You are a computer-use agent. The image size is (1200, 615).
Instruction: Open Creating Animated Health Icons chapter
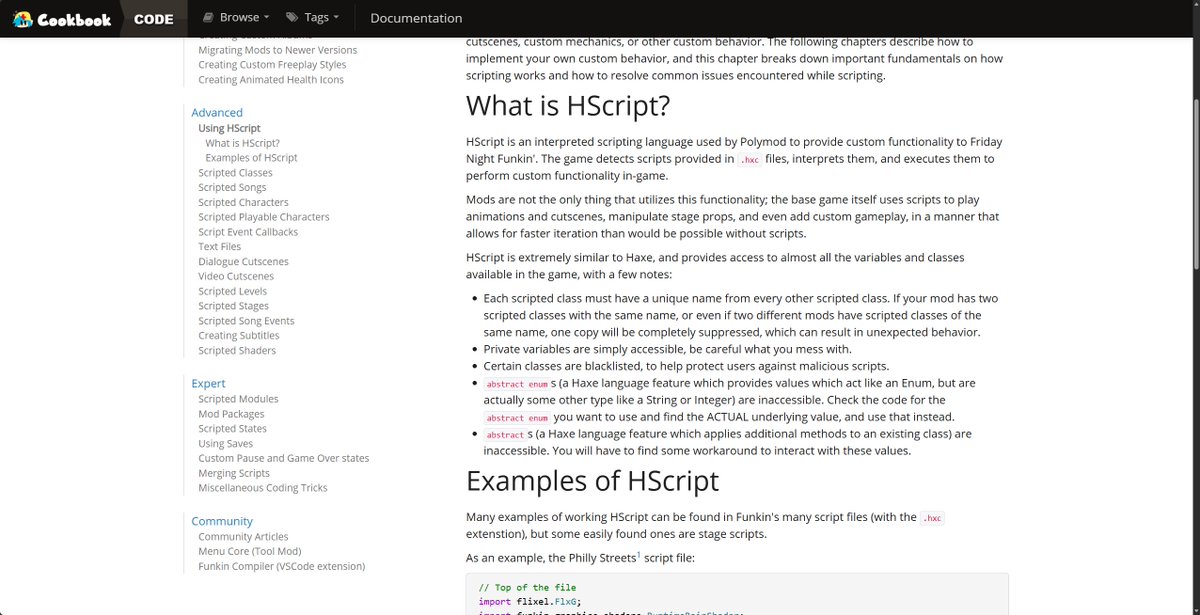[x=271, y=80]
